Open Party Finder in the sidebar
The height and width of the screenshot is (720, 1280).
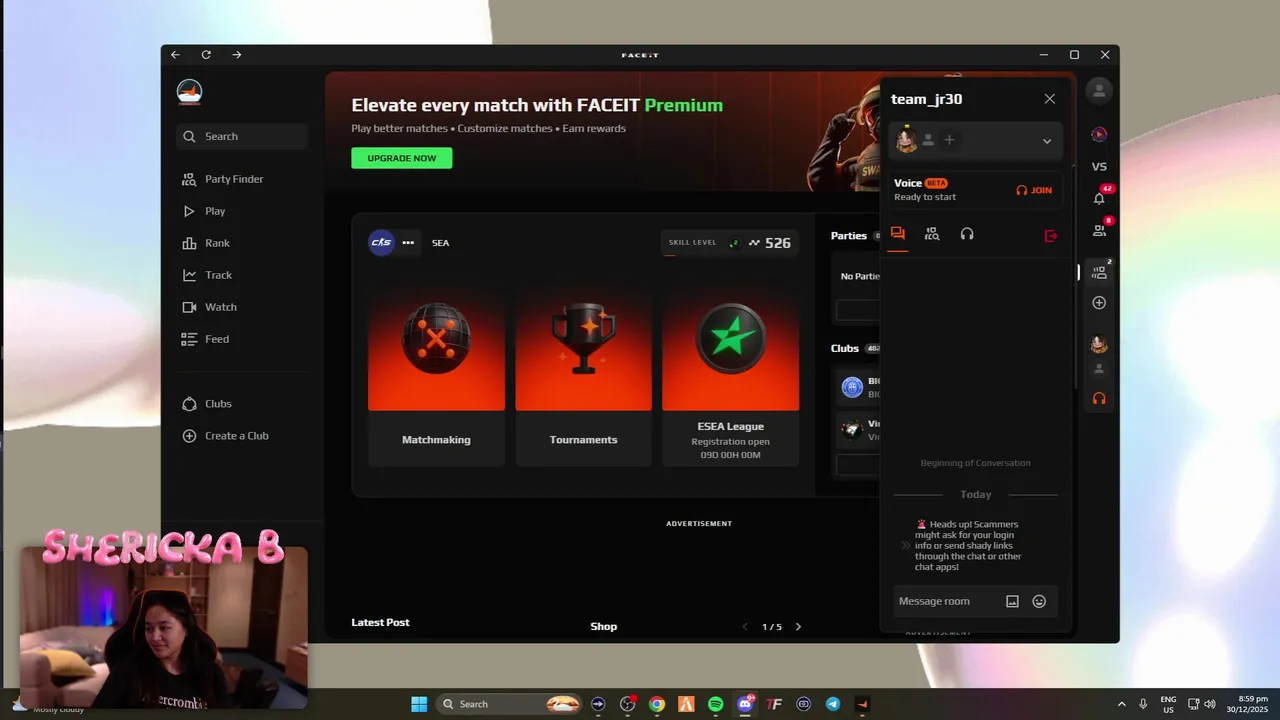point(223,179)
